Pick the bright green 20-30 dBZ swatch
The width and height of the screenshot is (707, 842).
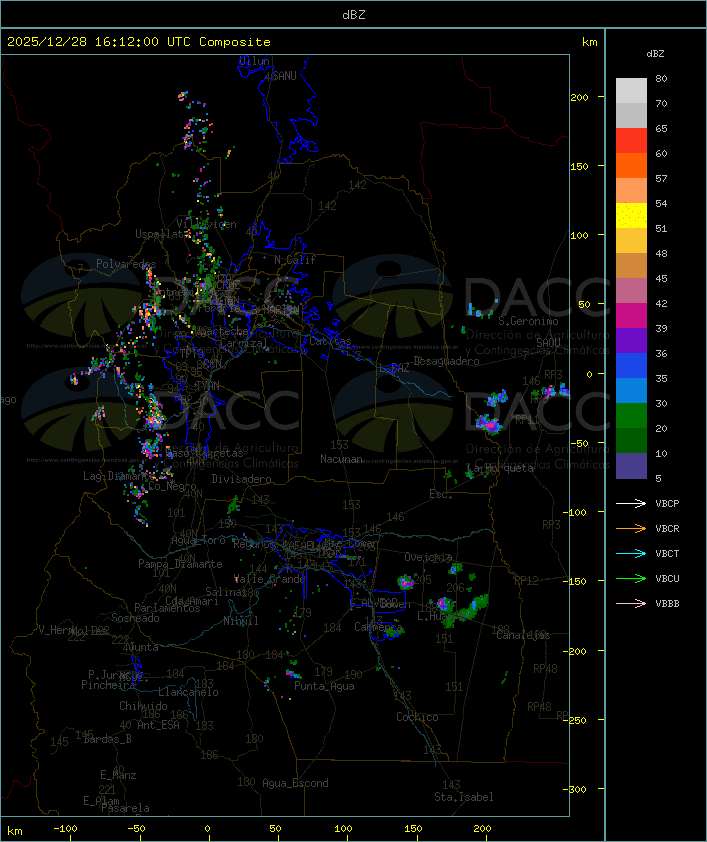tap(631, 416)
